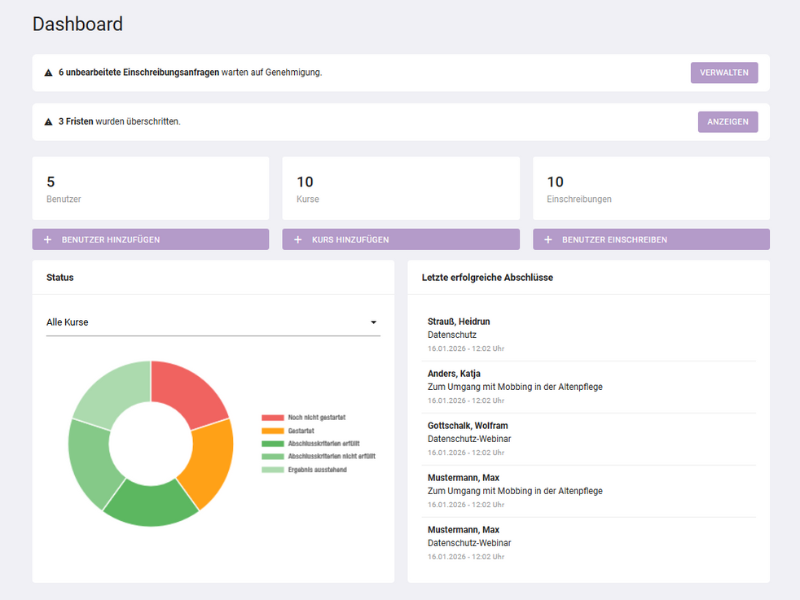Click the Benutzer statistics card
Image resolution: width=800 pixels, height=600 pixels.
tap(150, 188)
